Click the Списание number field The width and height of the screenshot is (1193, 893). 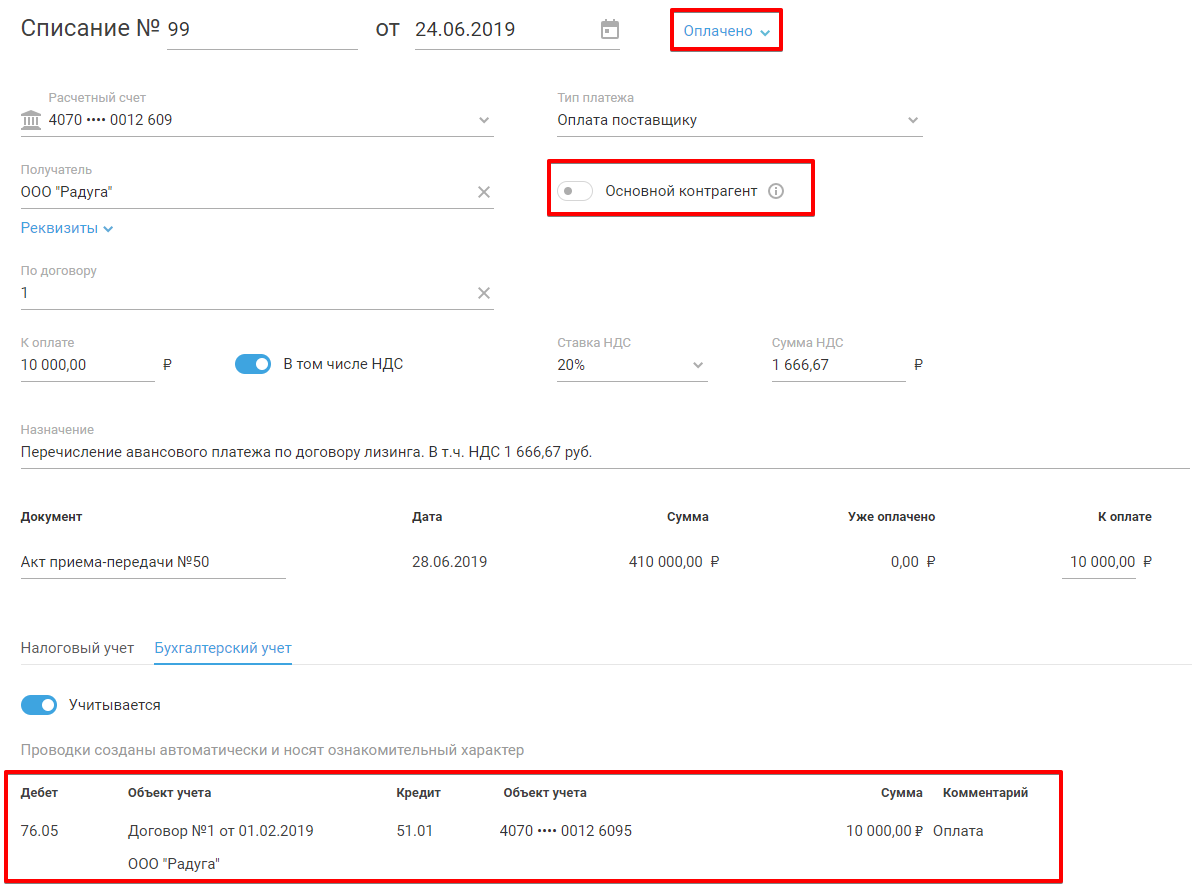[261, 30]
